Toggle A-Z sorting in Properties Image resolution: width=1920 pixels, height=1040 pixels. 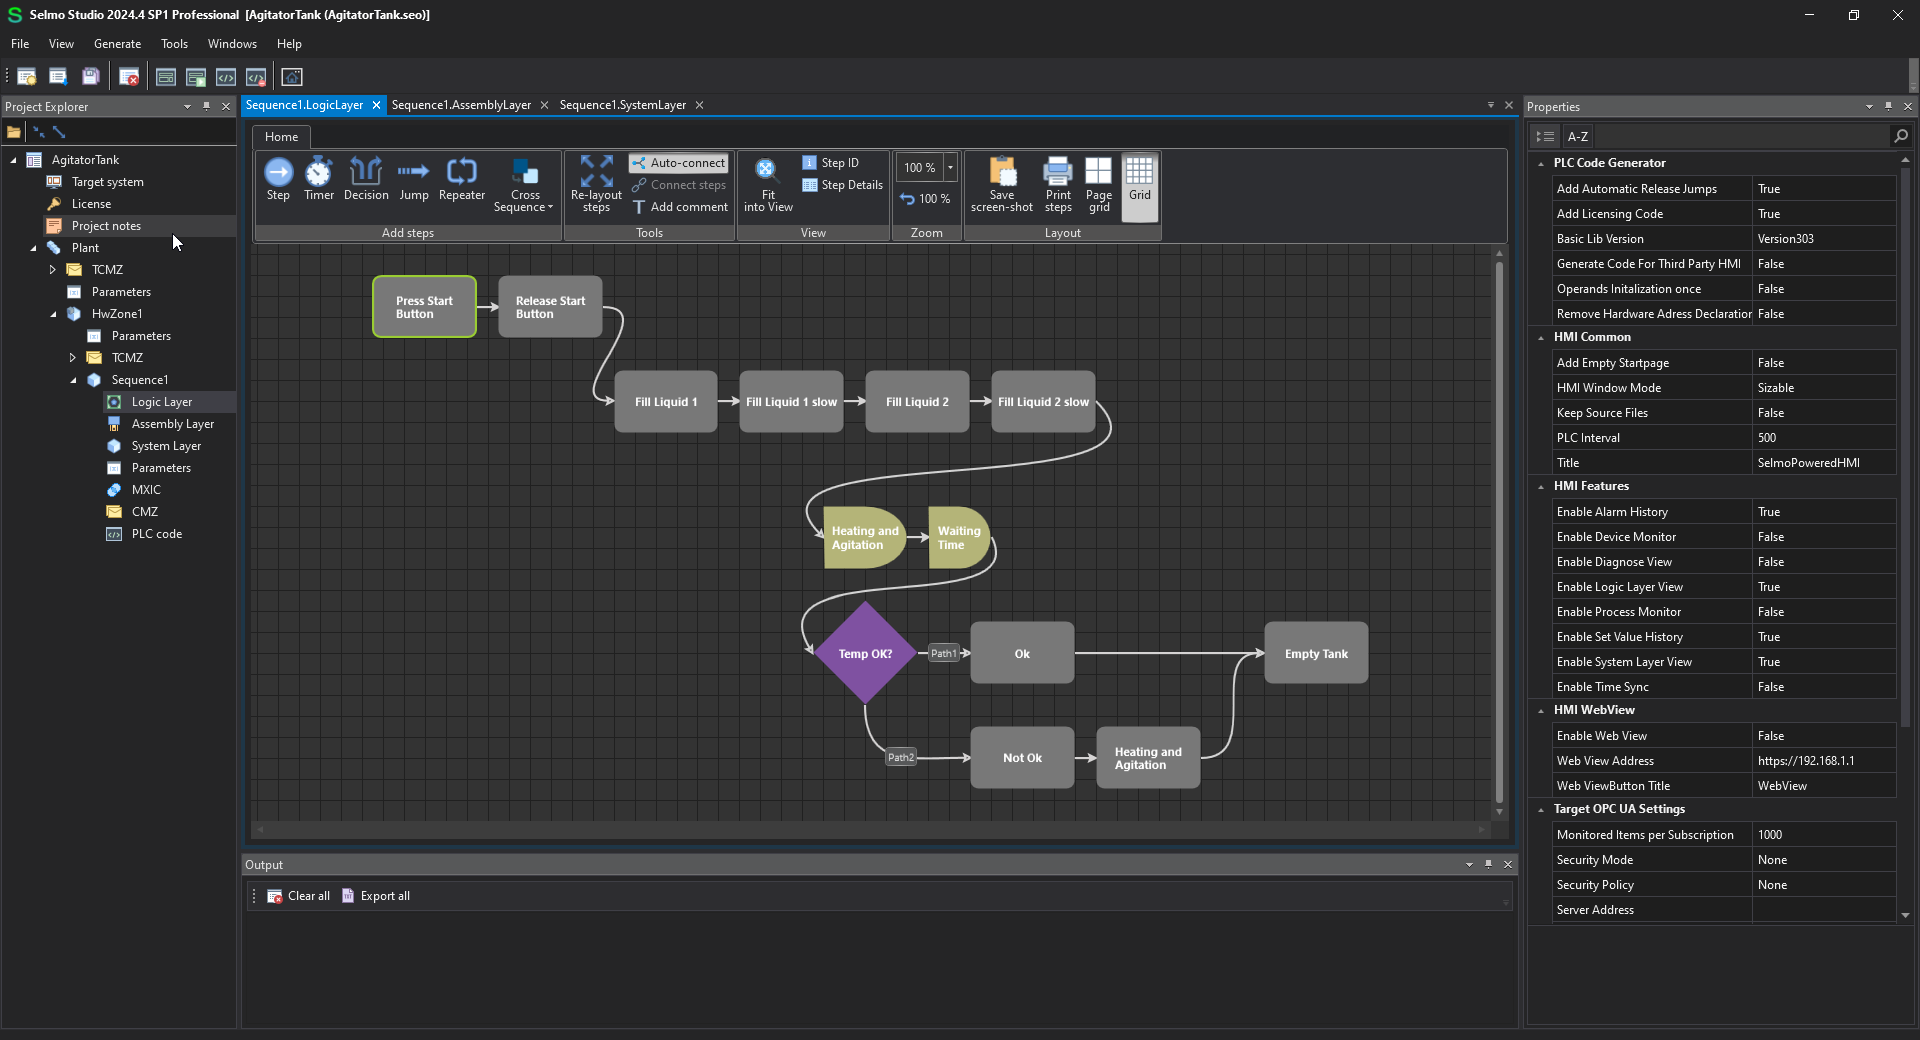click(x=1578, y=136)
